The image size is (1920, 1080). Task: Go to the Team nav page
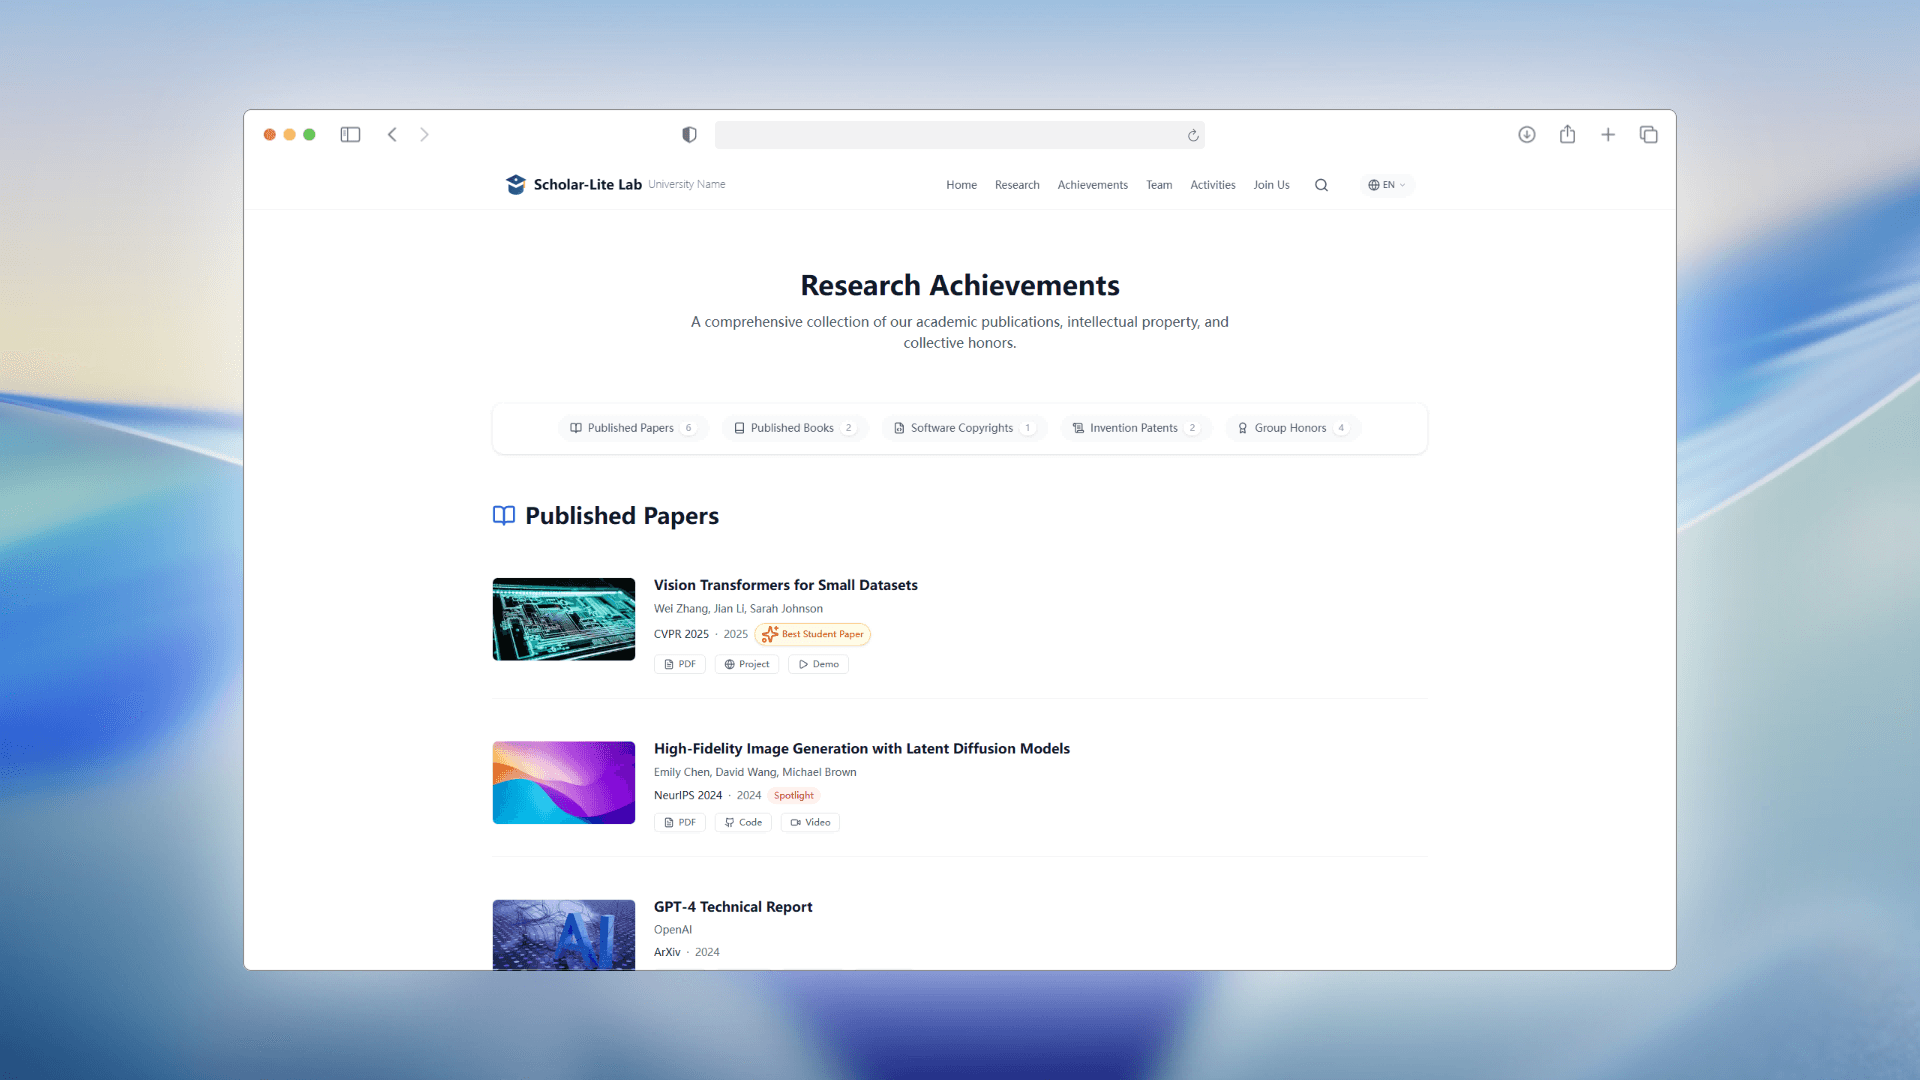pos(1158,185)
